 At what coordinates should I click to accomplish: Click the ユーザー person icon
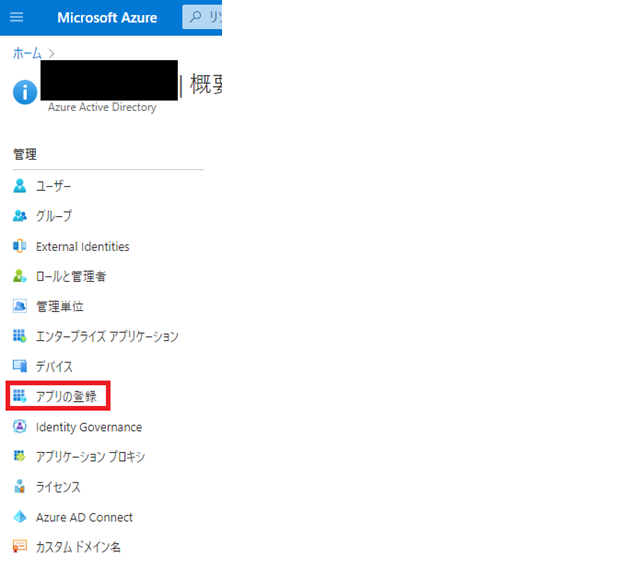[19, 186]
